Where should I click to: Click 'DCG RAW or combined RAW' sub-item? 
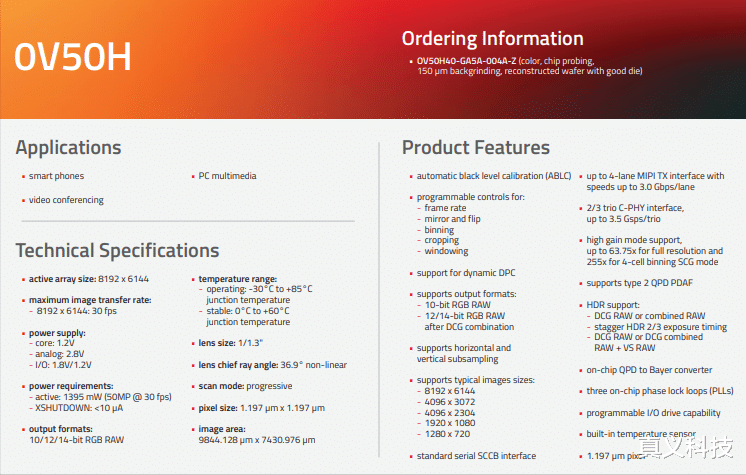tap(649, 316)
